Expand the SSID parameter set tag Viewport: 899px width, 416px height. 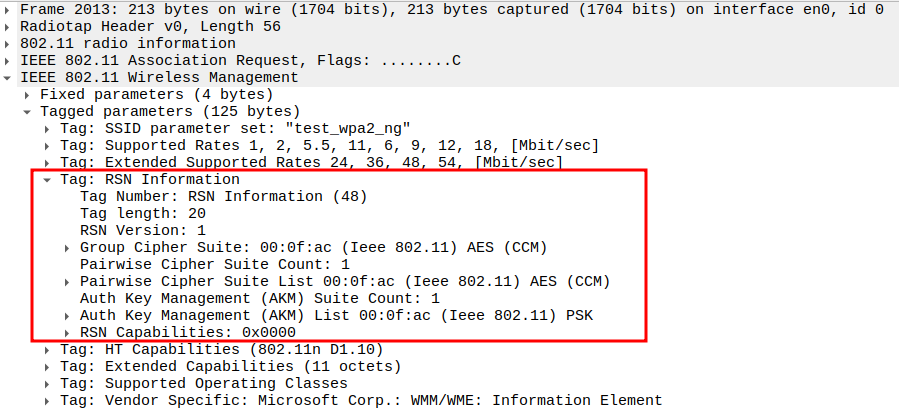coord(48,128)
